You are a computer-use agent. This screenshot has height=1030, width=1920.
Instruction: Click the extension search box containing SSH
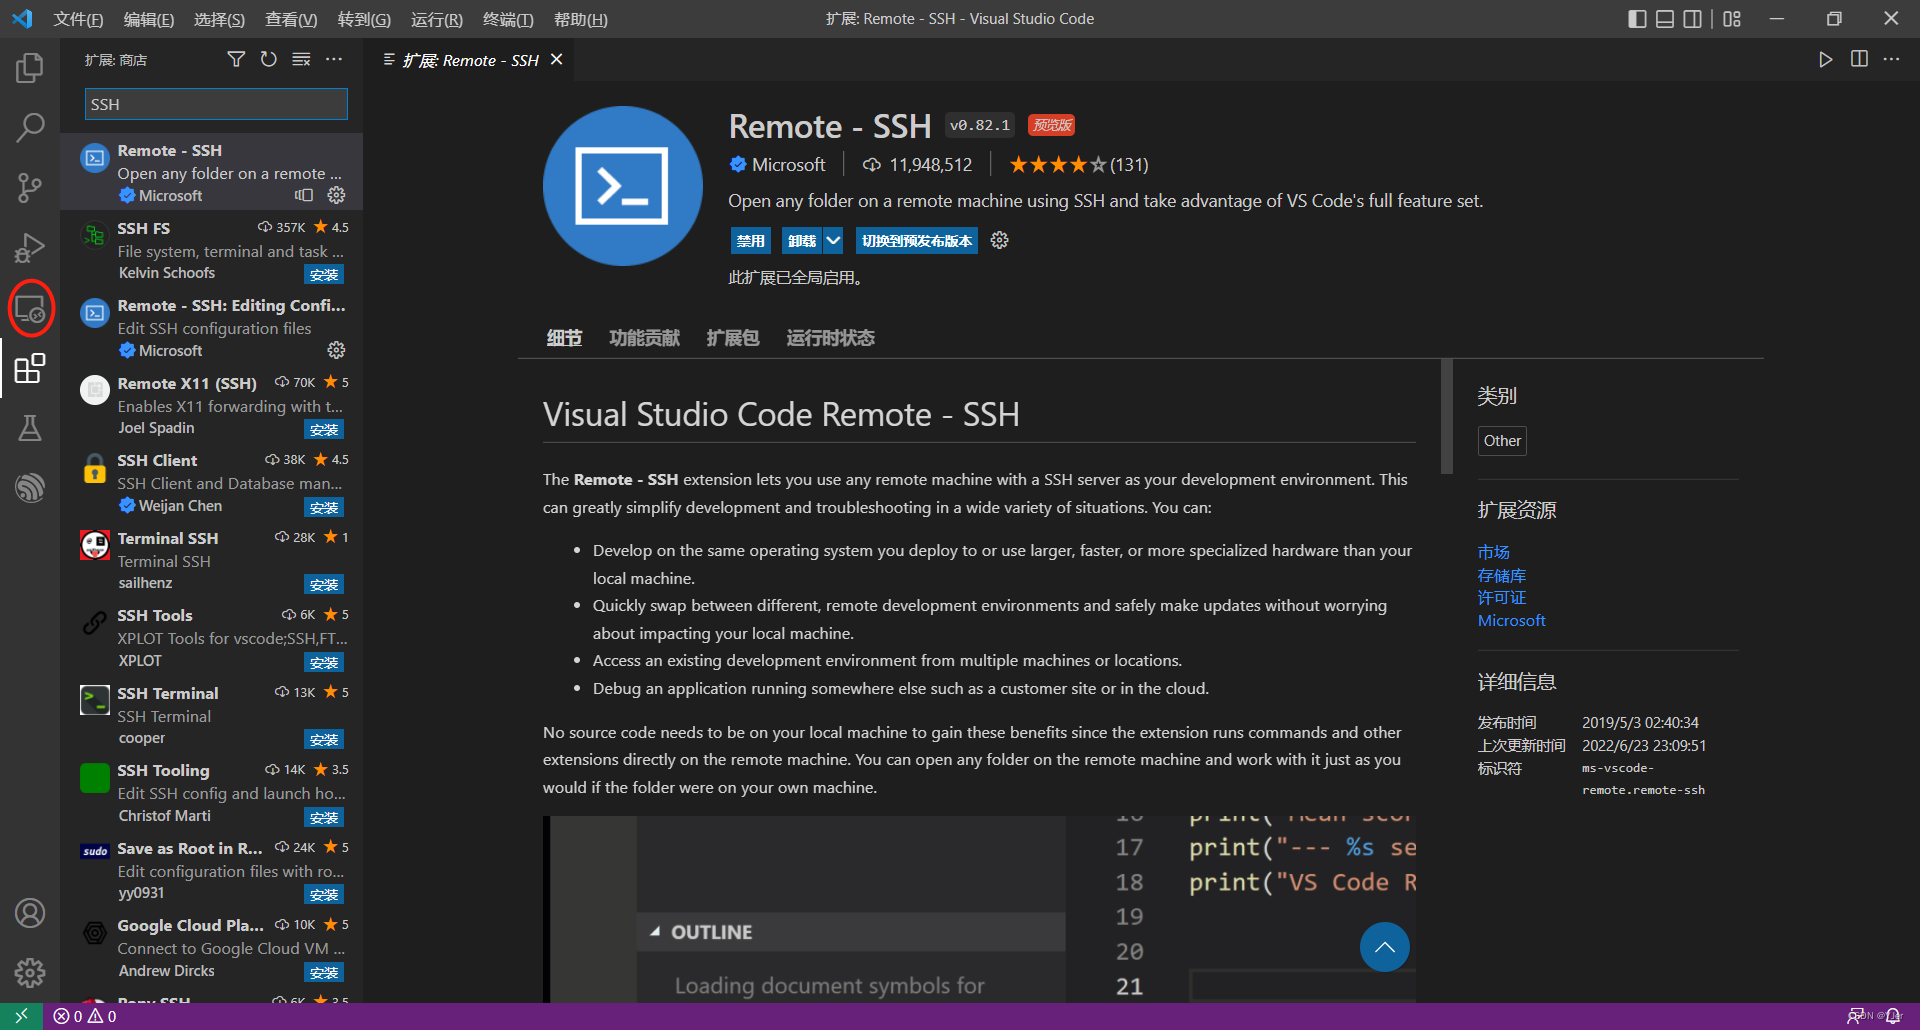click(x=216, y=104)
